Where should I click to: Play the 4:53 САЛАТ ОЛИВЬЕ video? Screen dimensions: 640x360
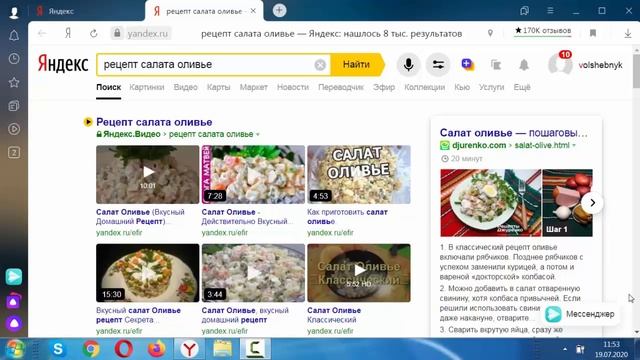click(x=359, y=174)
